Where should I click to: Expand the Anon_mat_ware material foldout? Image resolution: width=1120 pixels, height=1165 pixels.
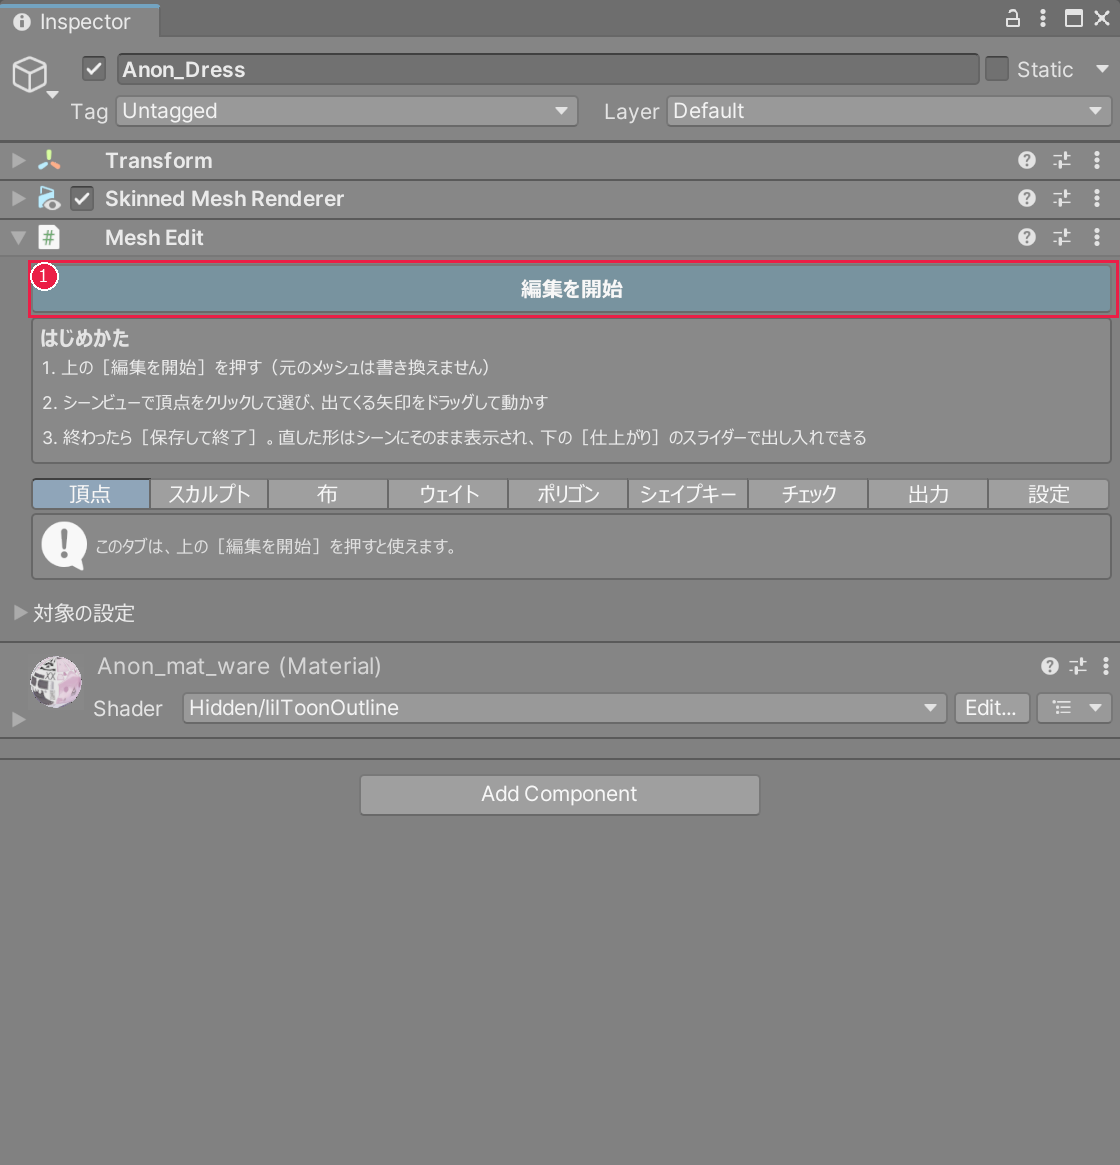[x=19, y=719]
